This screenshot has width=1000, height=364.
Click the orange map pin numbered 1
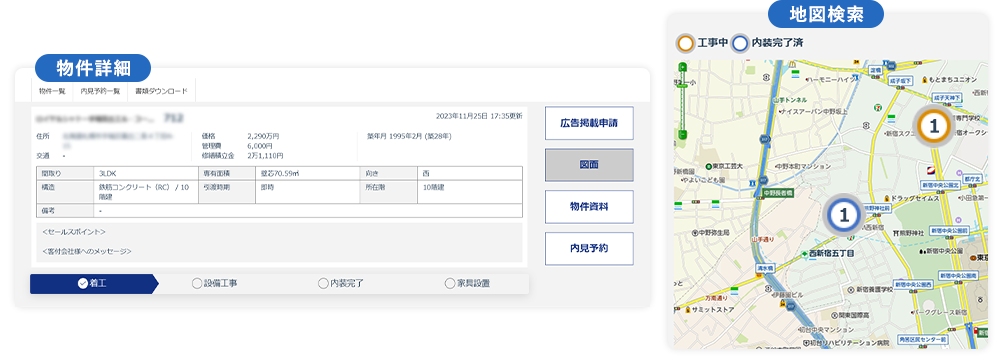pos(934,127)
